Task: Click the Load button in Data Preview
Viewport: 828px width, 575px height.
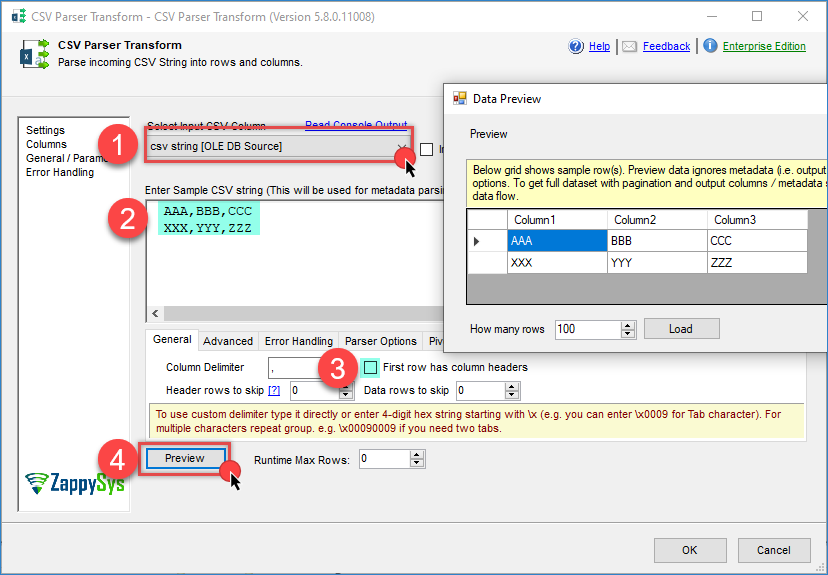Action: pyautogui.click(x=681, y=329)
